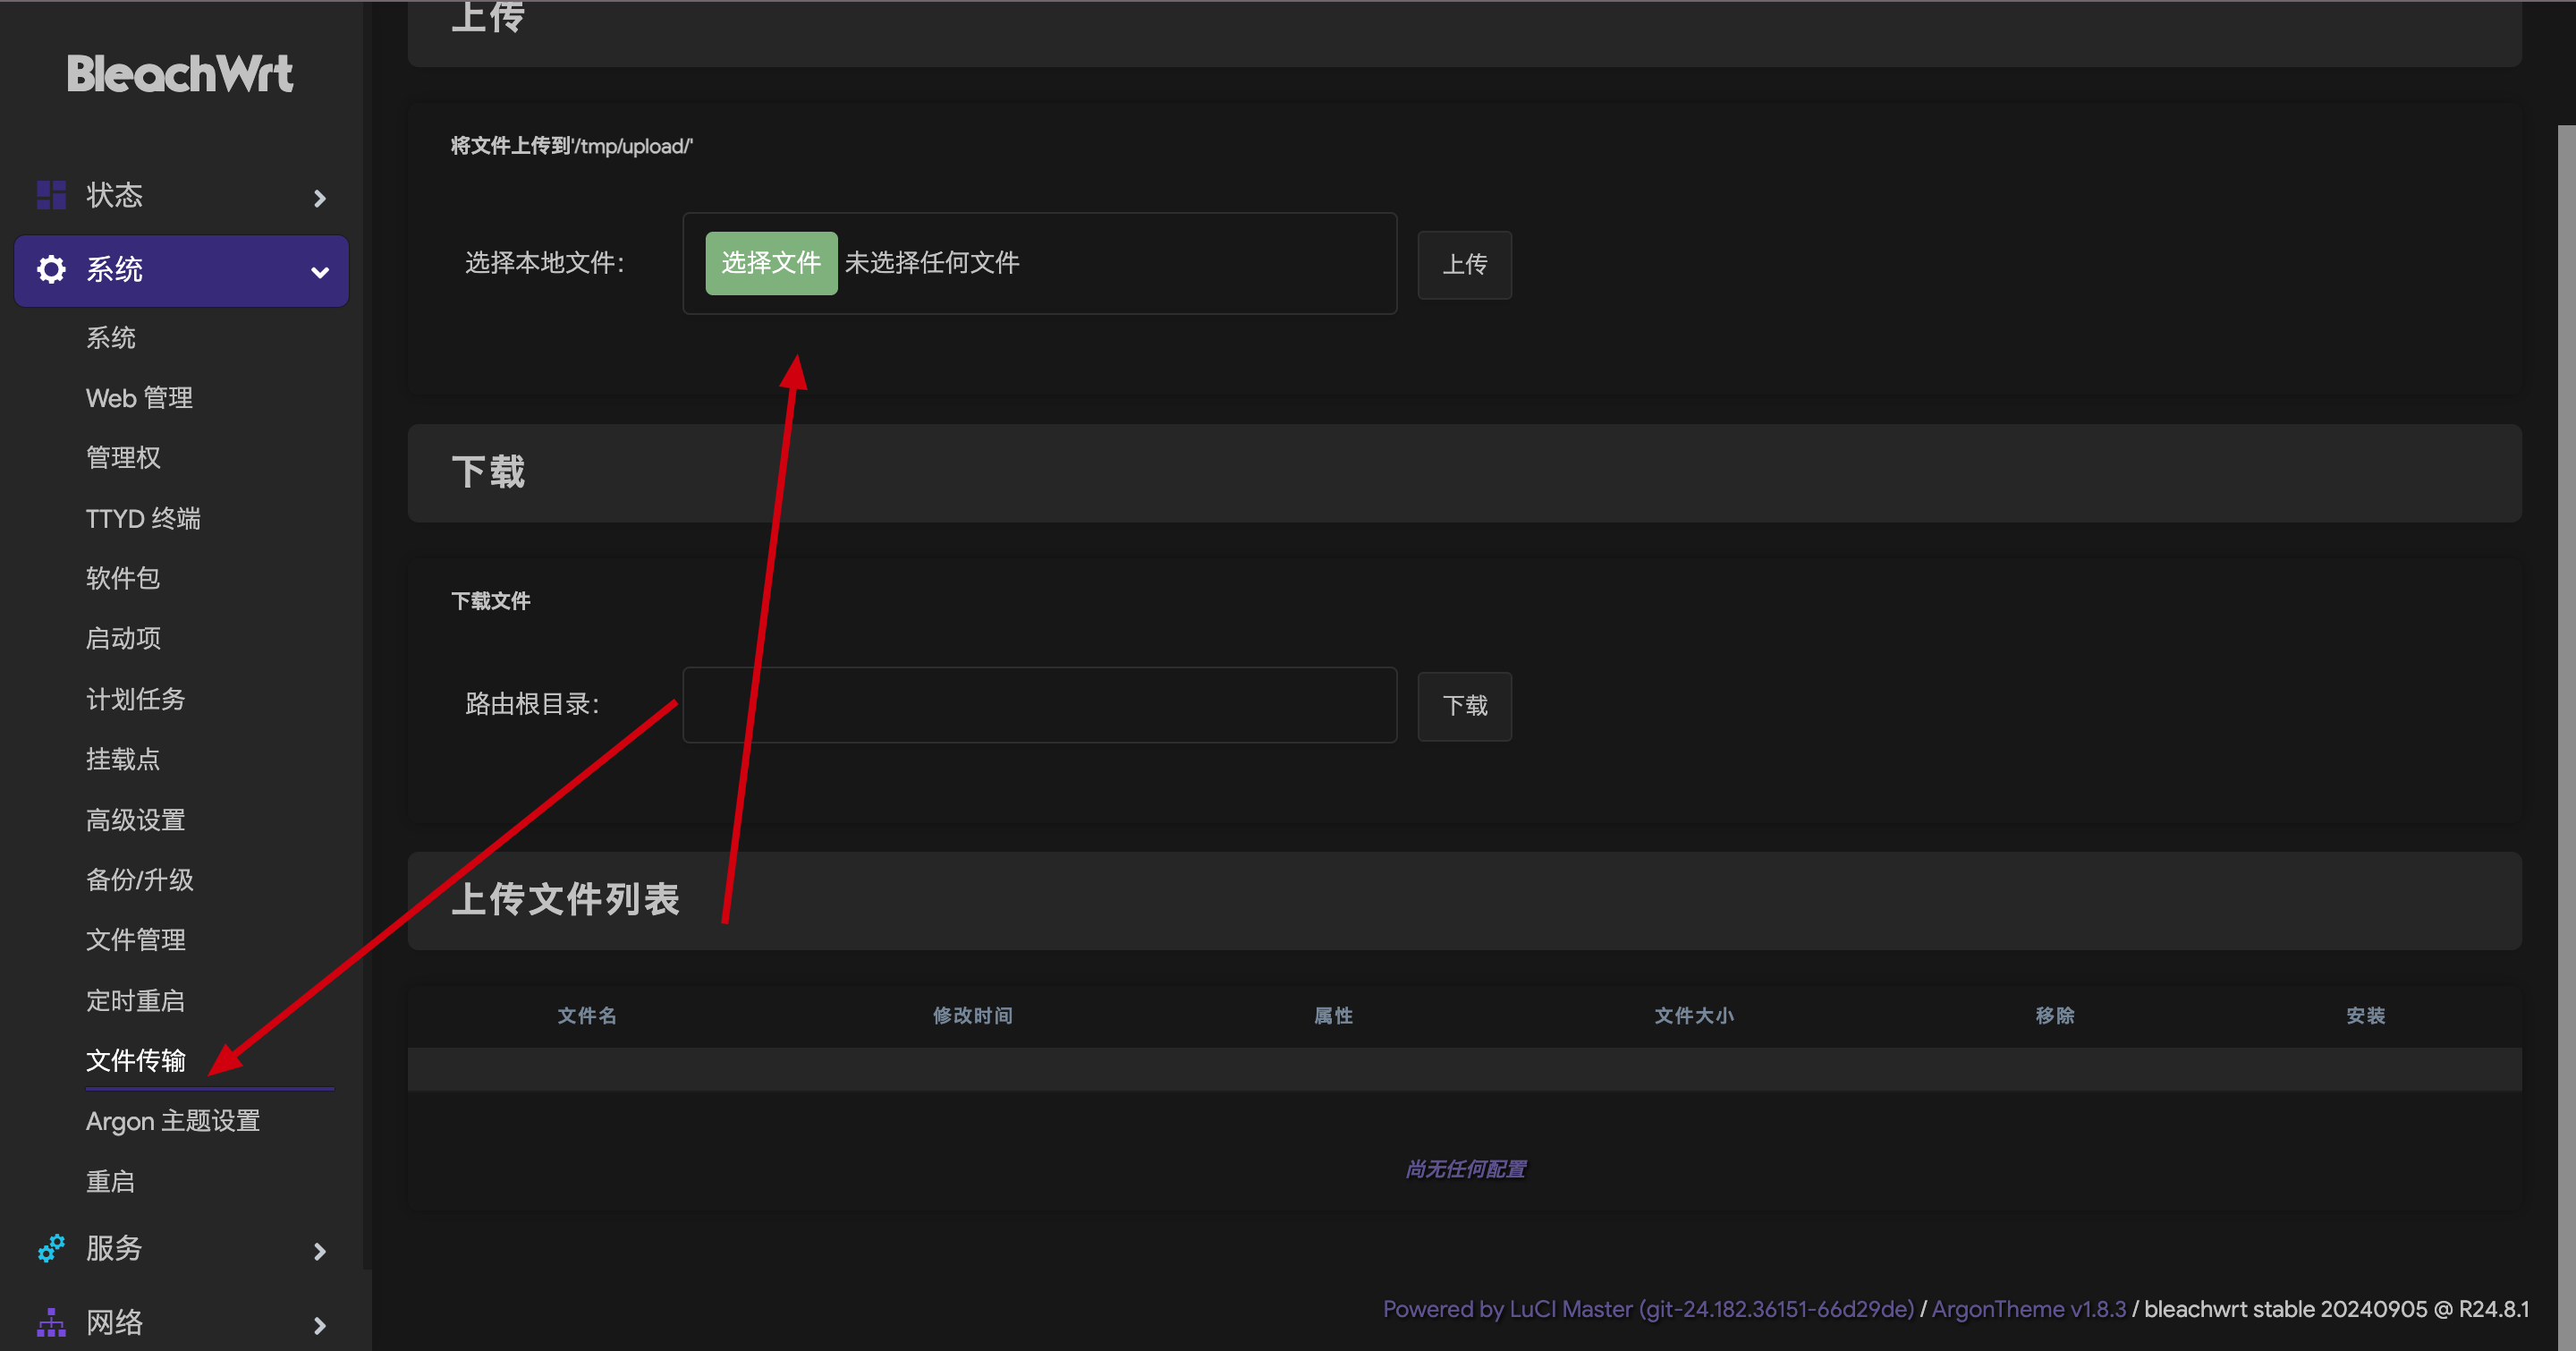
Task: Click the Status dashboard icon in sidebar
Action: click(x=51, y=196)
